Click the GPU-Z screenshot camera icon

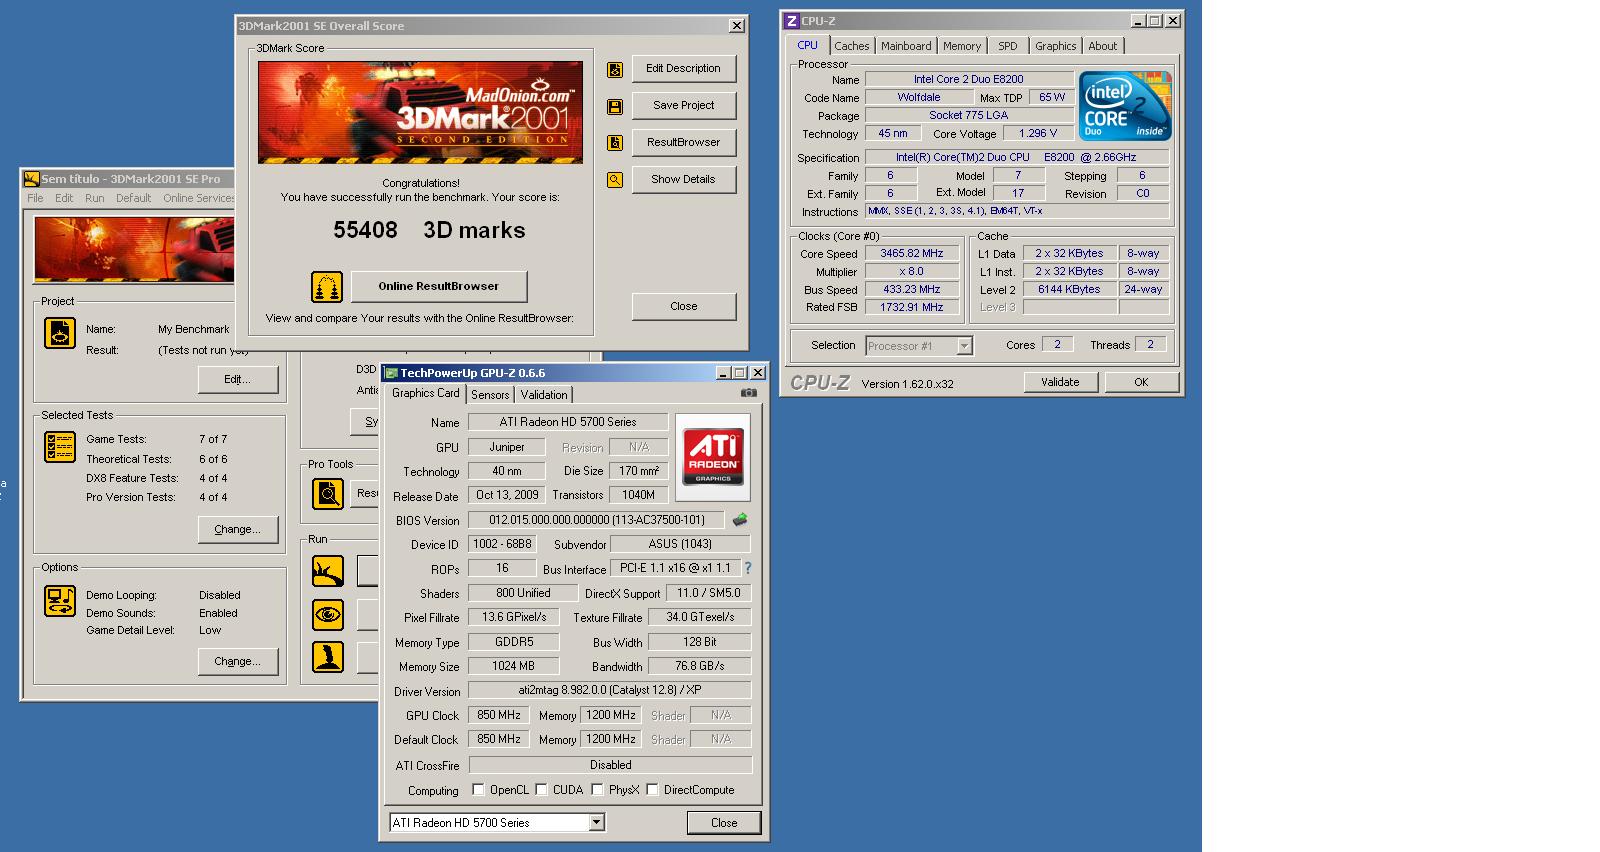pos(748,393)
